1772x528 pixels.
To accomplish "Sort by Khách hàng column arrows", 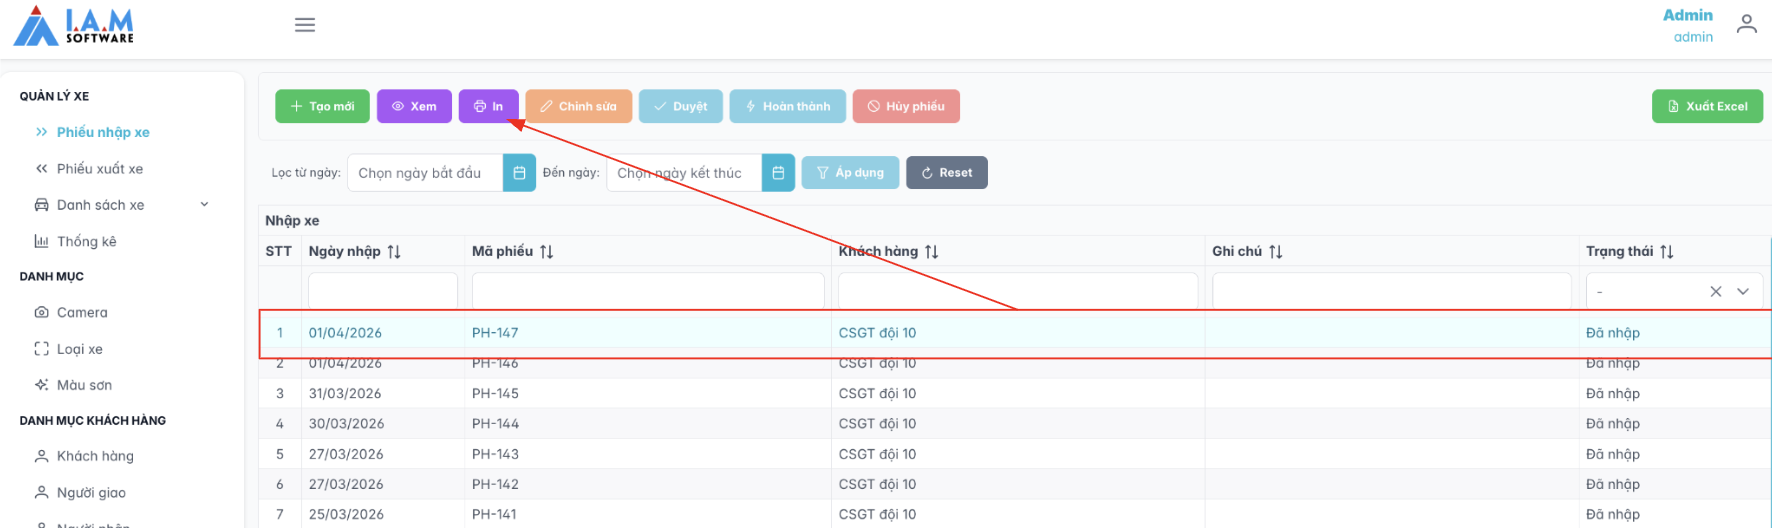I will 931,252.
